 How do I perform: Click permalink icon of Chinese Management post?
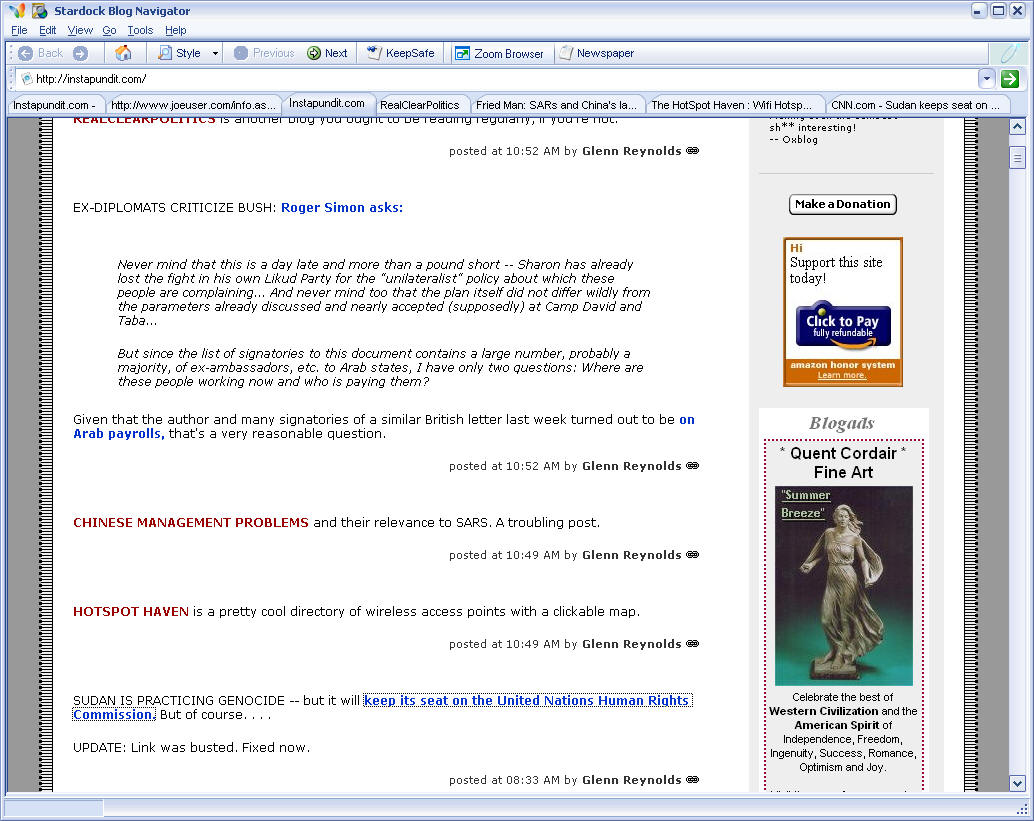pyautogui.click(x=692, y=555)
